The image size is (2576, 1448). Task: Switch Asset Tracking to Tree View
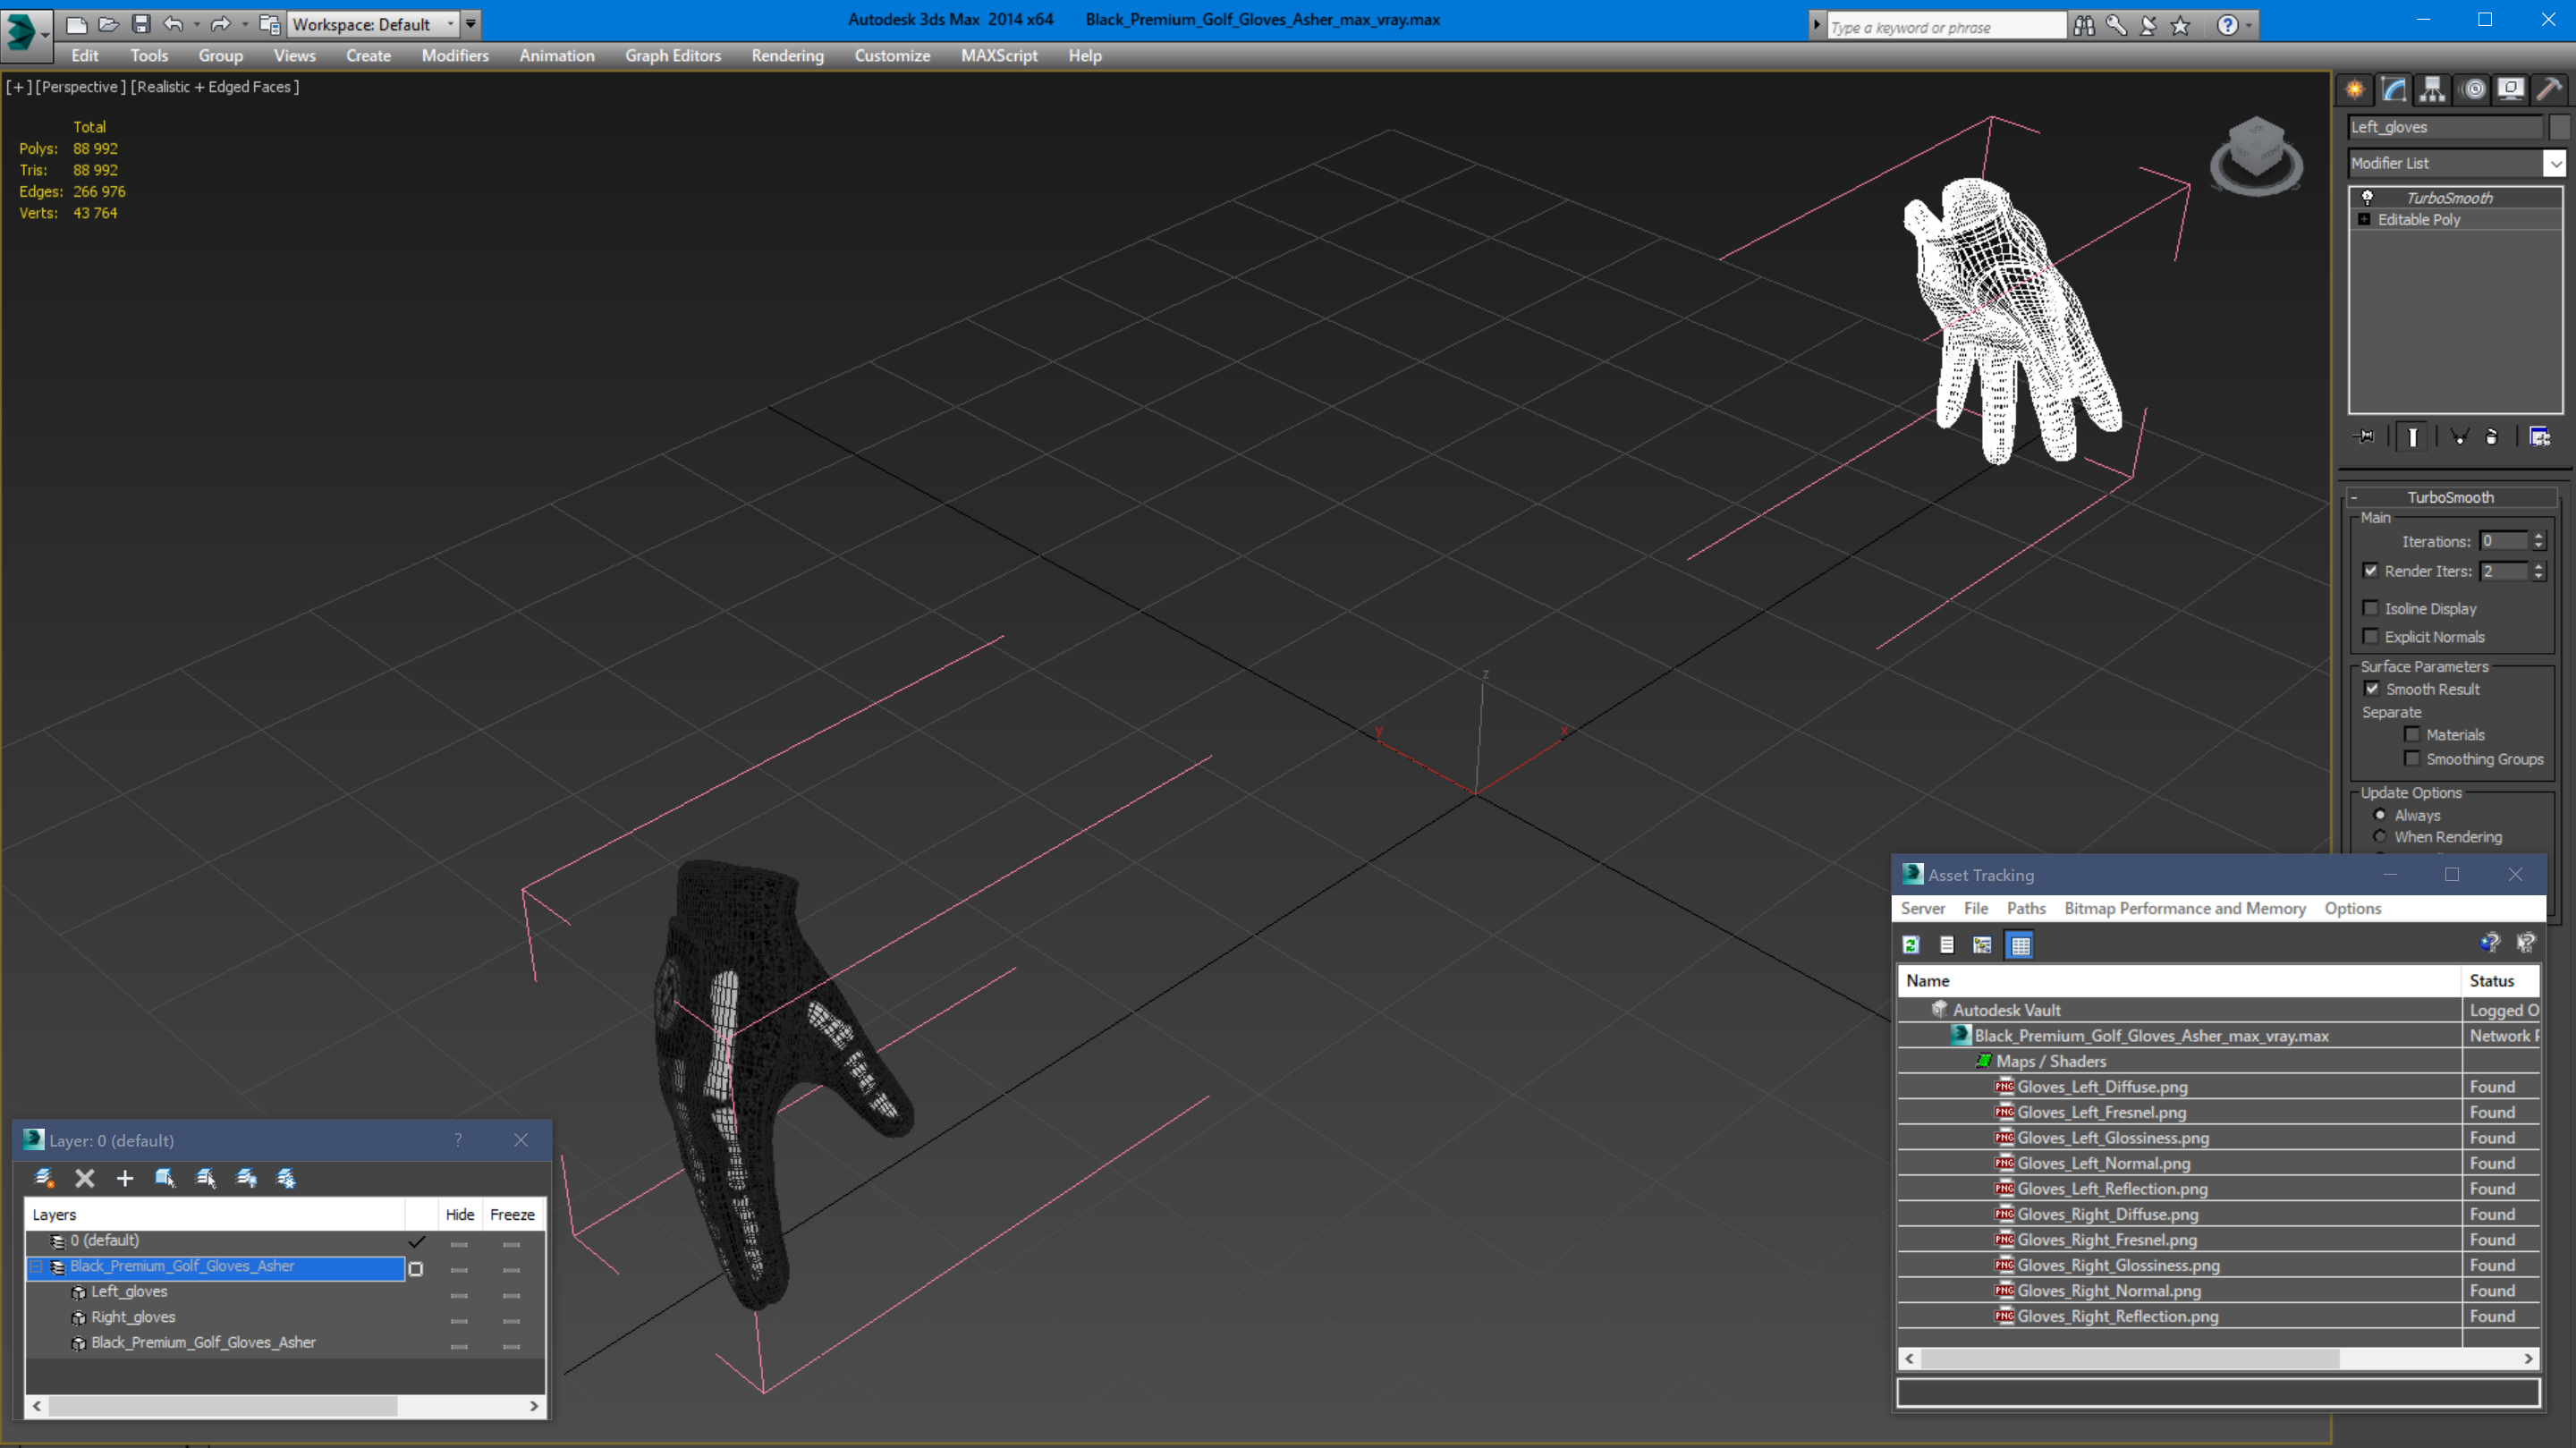tap(1983, 944)
